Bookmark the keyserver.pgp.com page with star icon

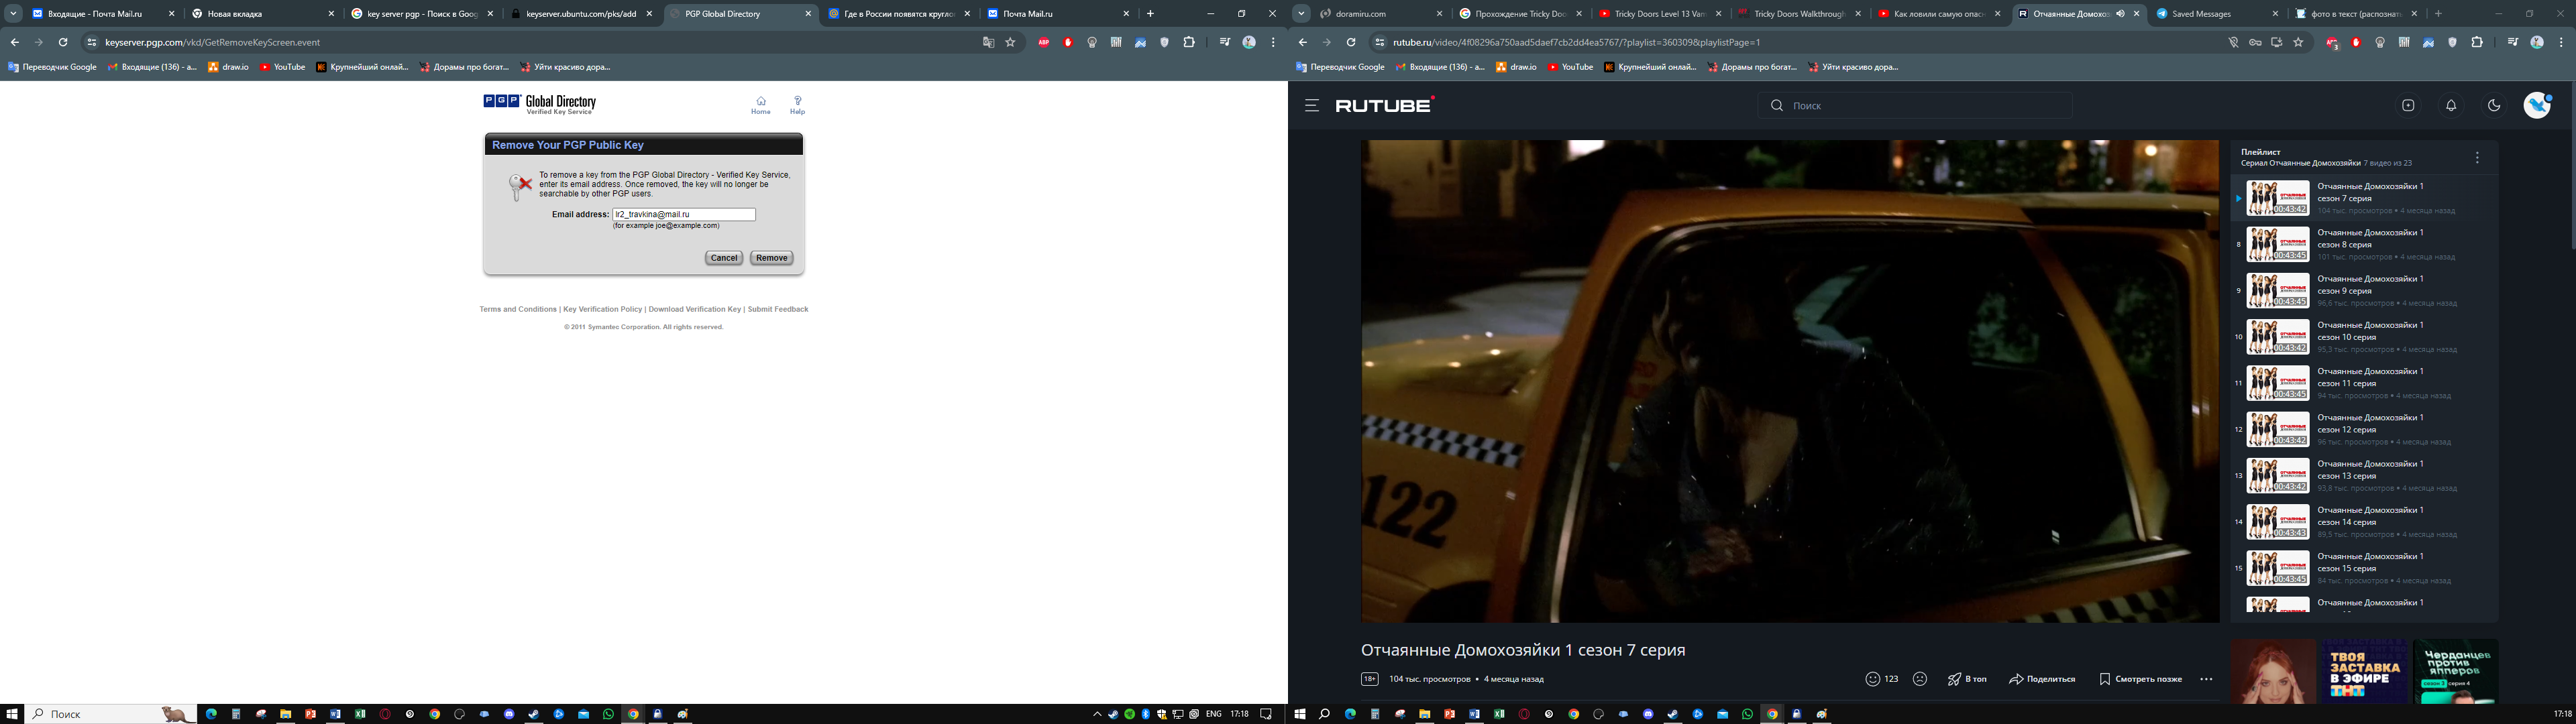coord(1010,42)
